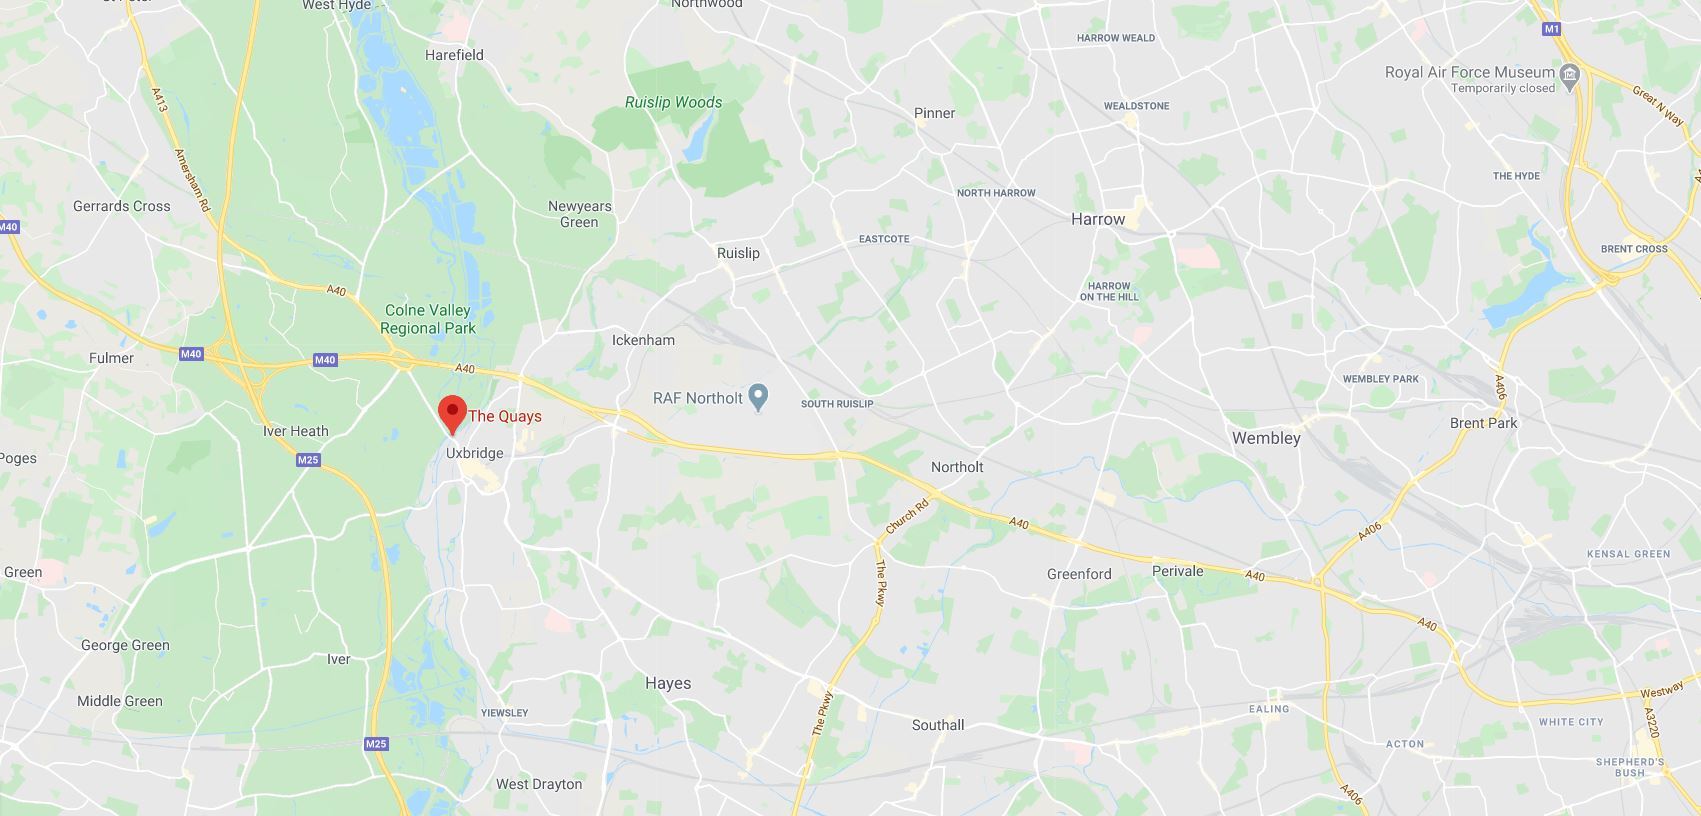Open the Royal Air Force Museum marker icon
This screenshot has height=816, width=1701.
tap(1570, 73)
